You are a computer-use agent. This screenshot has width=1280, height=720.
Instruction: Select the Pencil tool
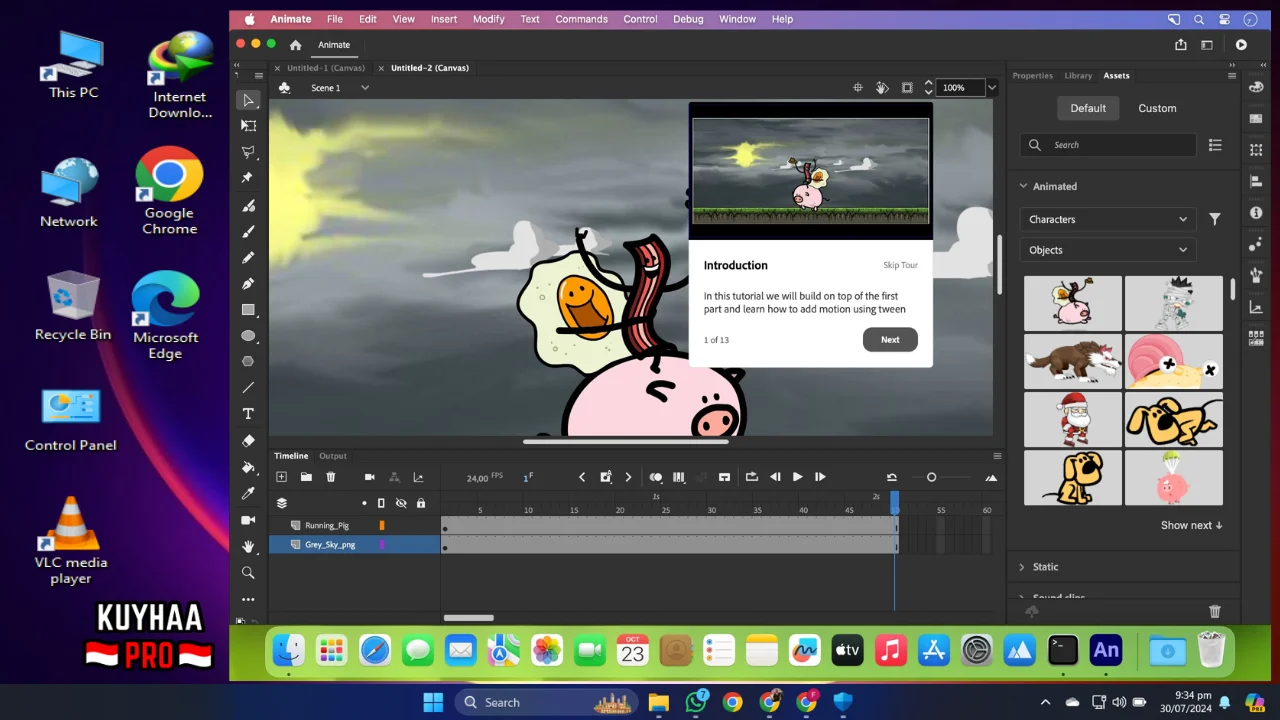click(x=248, y=257)
